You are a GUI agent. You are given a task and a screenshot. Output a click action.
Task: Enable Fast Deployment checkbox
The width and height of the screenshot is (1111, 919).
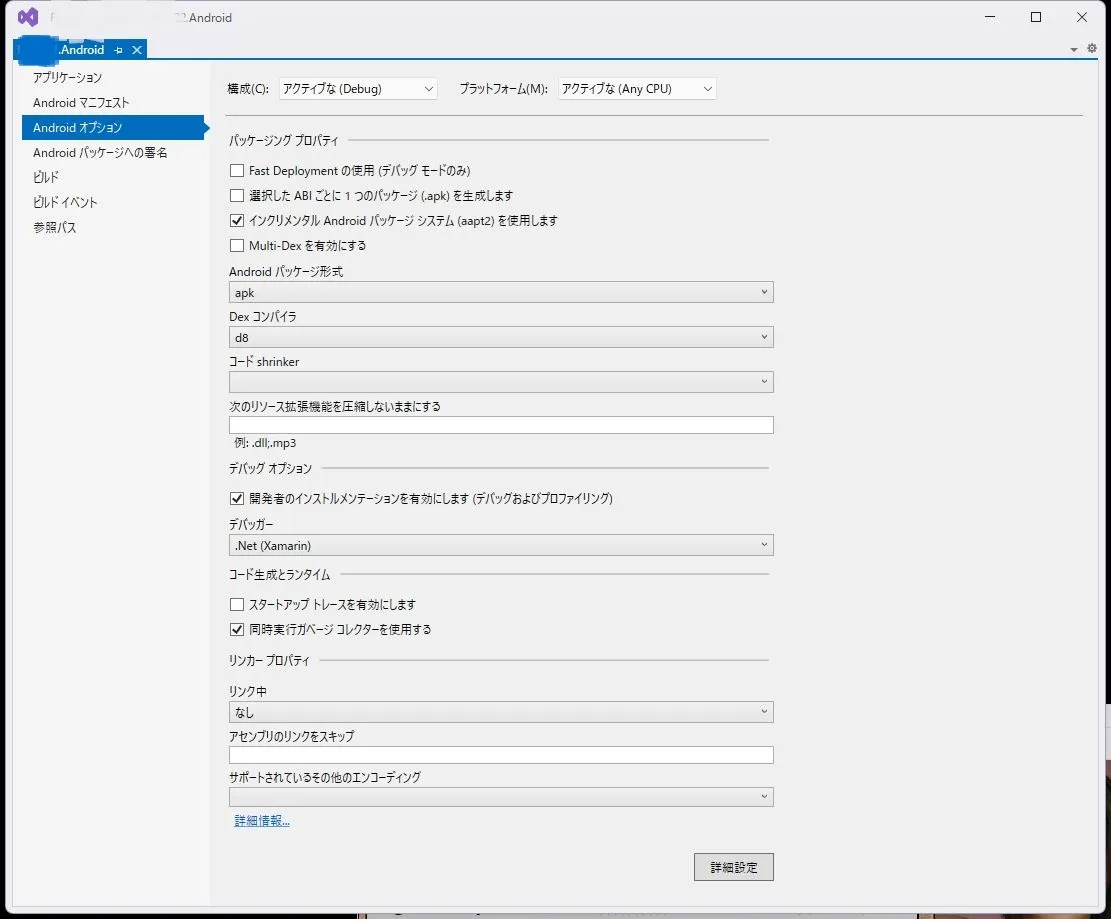[237, 171]
